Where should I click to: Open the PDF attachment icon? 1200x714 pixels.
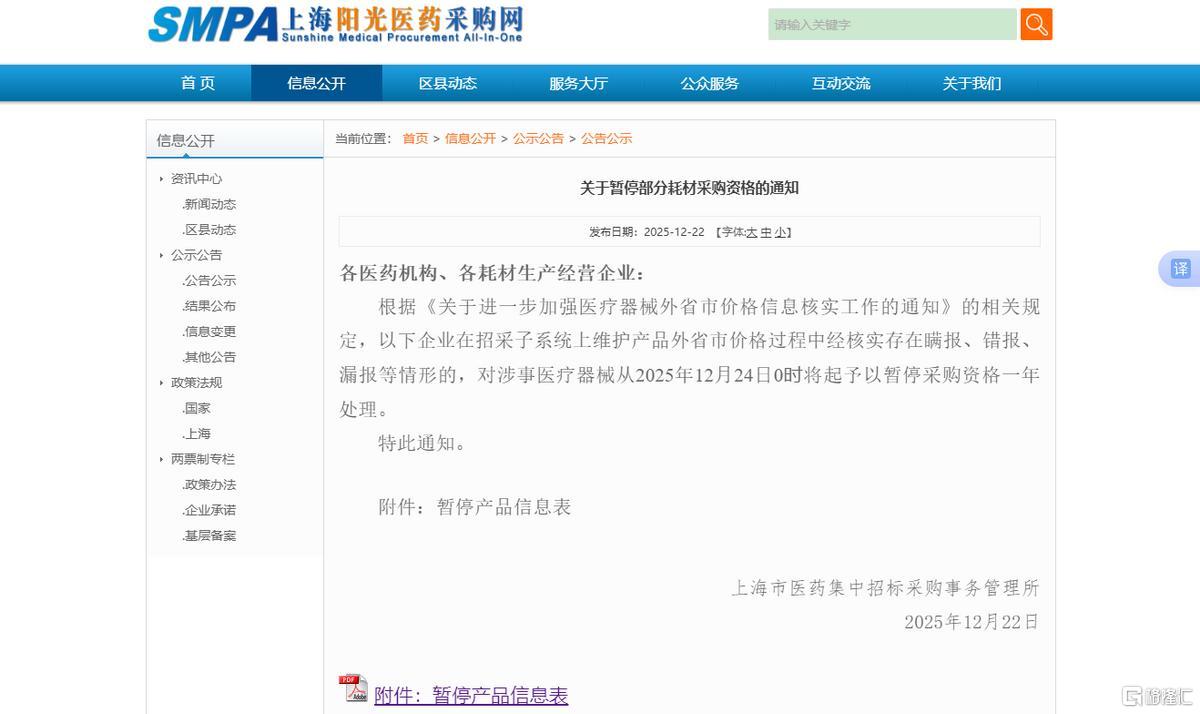coord(353,688)
